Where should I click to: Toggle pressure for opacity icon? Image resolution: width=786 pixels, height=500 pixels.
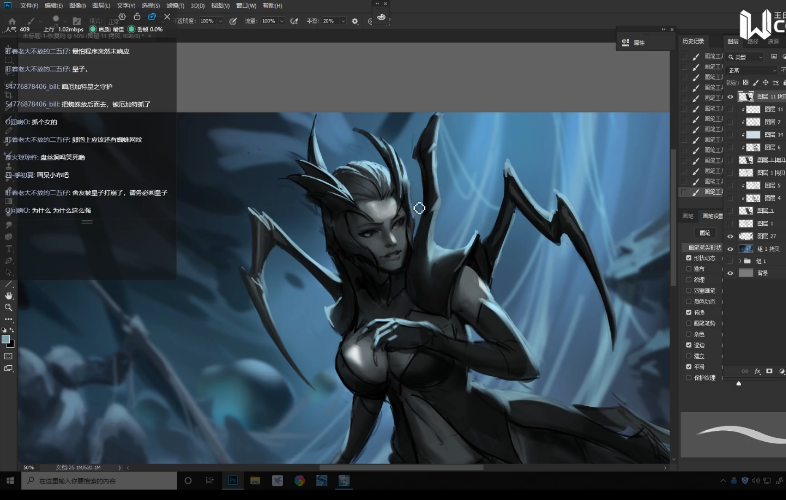click(x=233, y=21)
